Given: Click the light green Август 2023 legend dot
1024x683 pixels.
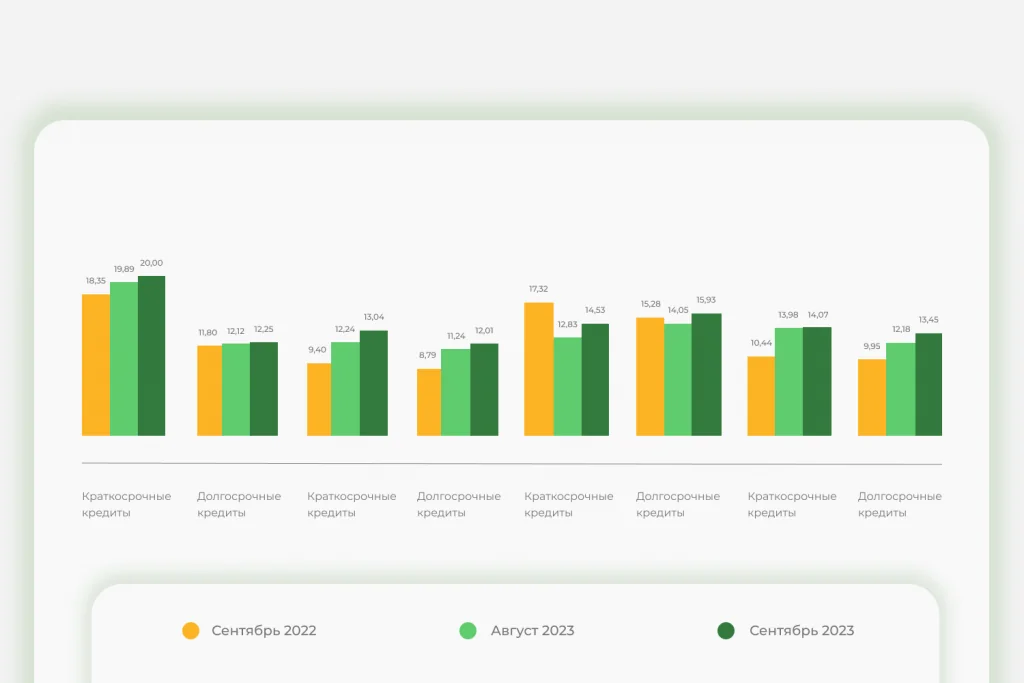Looking at the screenshot, I should coord(468,631).
